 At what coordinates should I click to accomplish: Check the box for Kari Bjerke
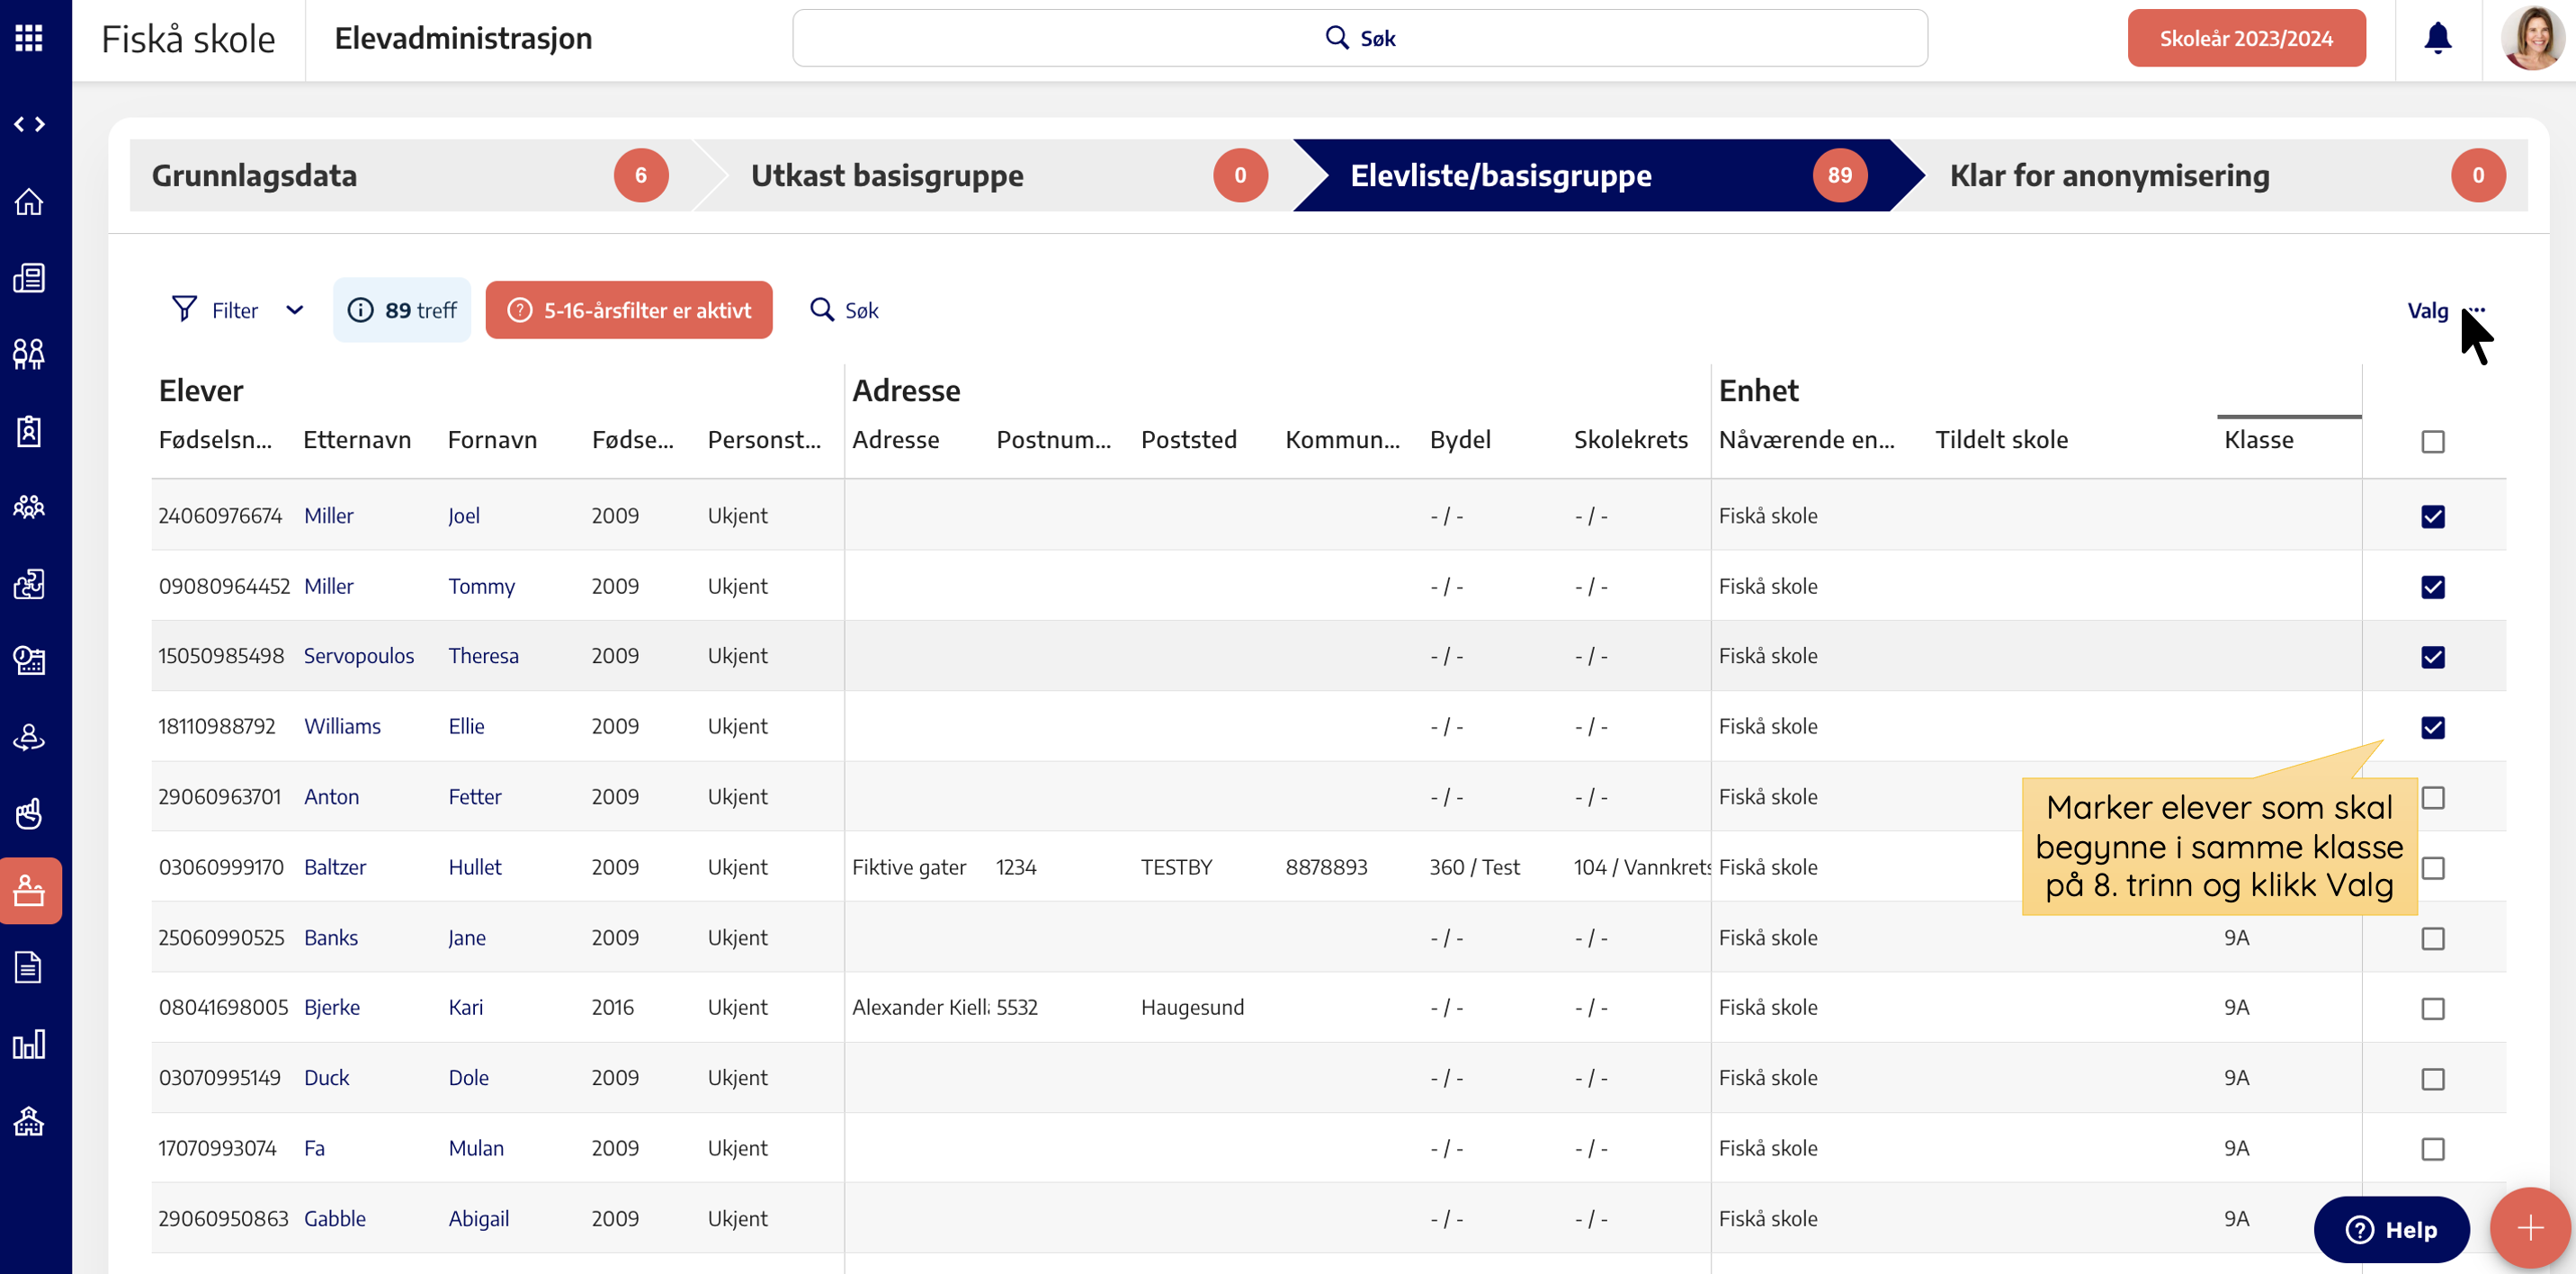click(x=2432, y=1008)
